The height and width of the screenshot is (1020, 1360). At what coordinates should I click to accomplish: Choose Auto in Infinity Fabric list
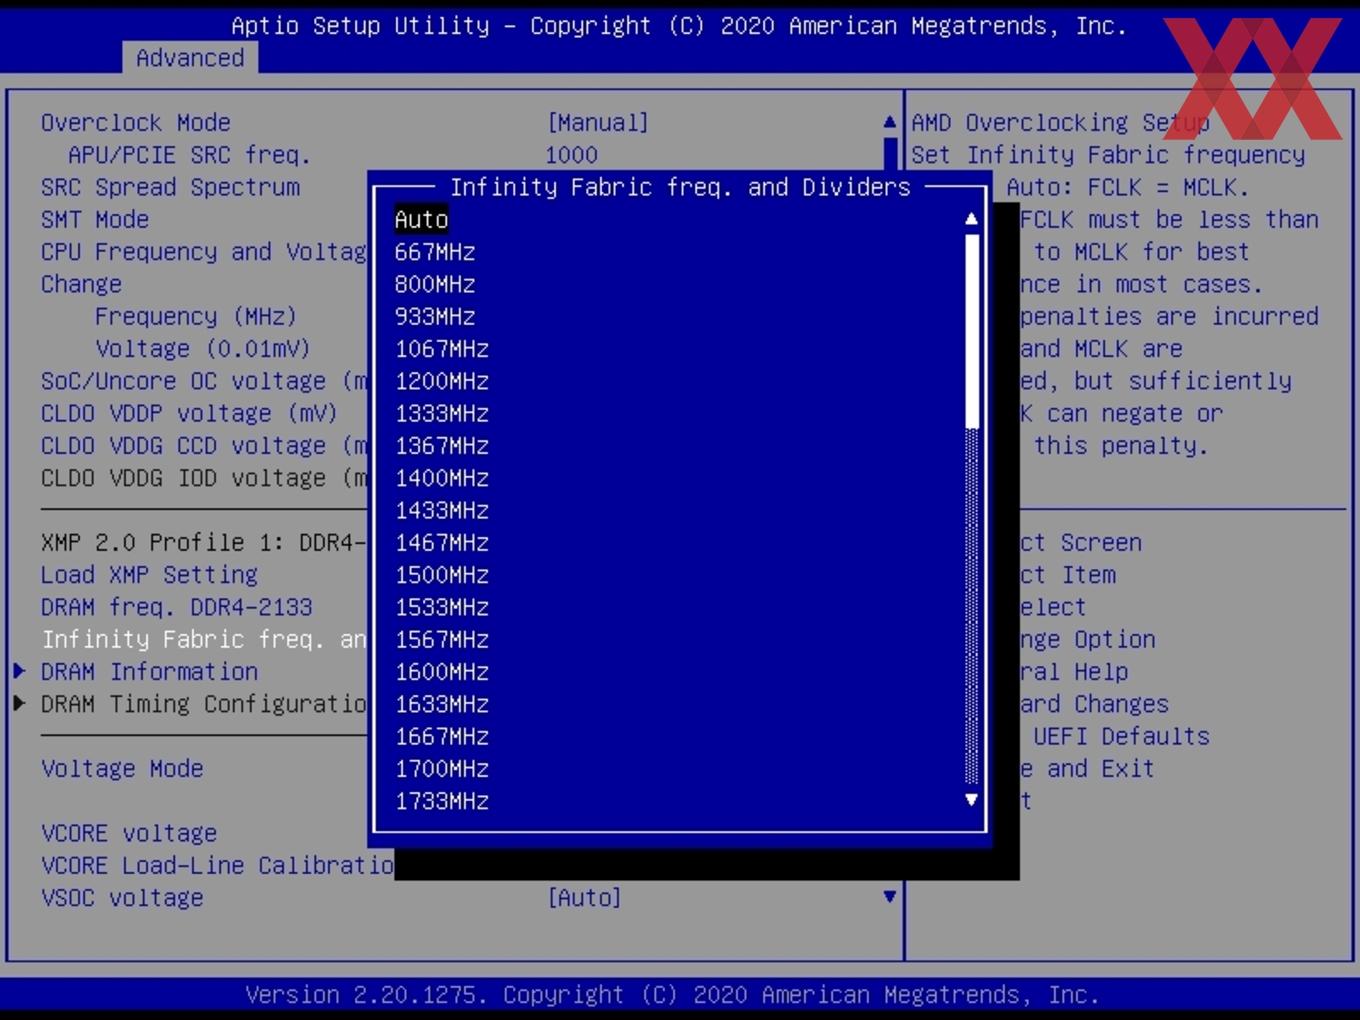421,219
